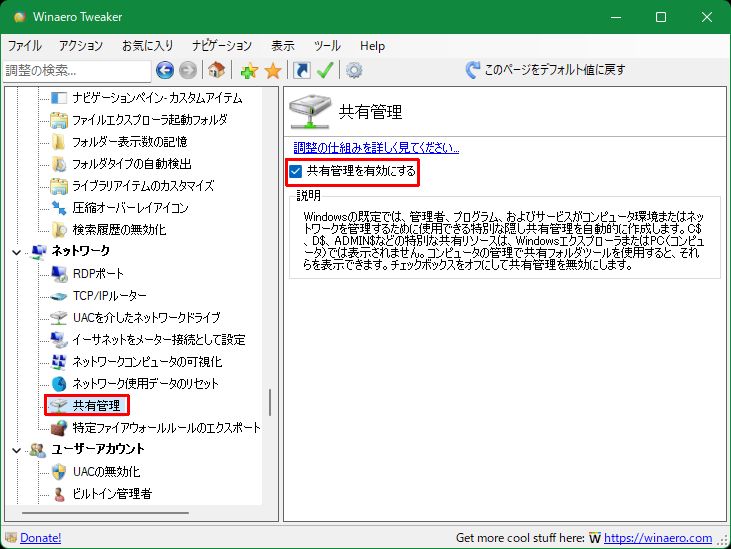Image resolution: width=731 pixels, height=549 pixels.
Task: Select RDPポート row text
Action: tap(98, 274)
